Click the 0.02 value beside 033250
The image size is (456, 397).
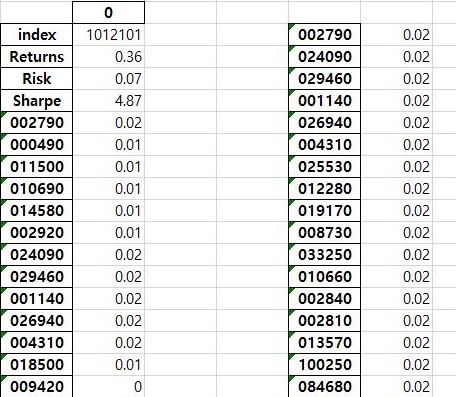pyautogui.click(x=396, y=254)
